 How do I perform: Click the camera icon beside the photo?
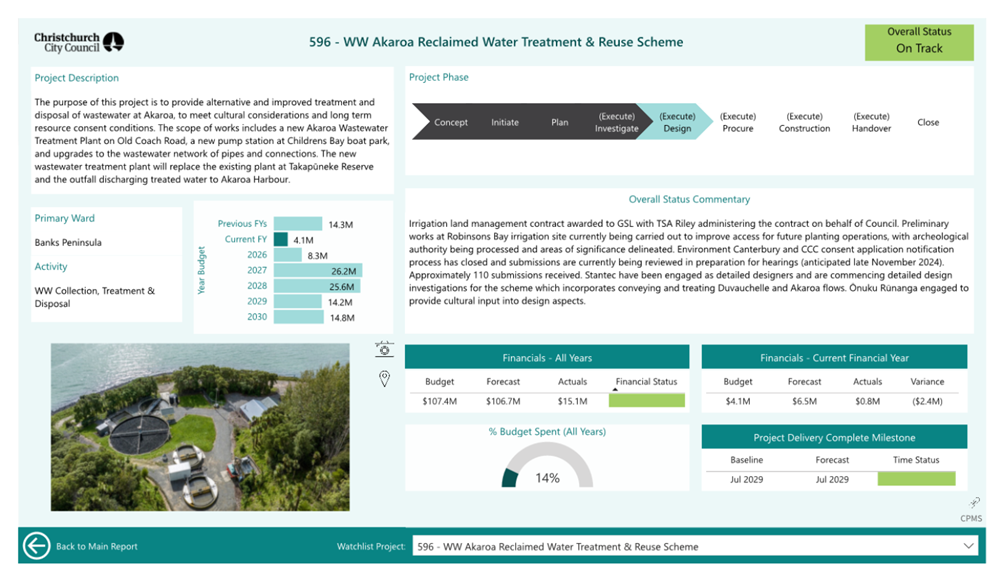click(x=384, y=349)
